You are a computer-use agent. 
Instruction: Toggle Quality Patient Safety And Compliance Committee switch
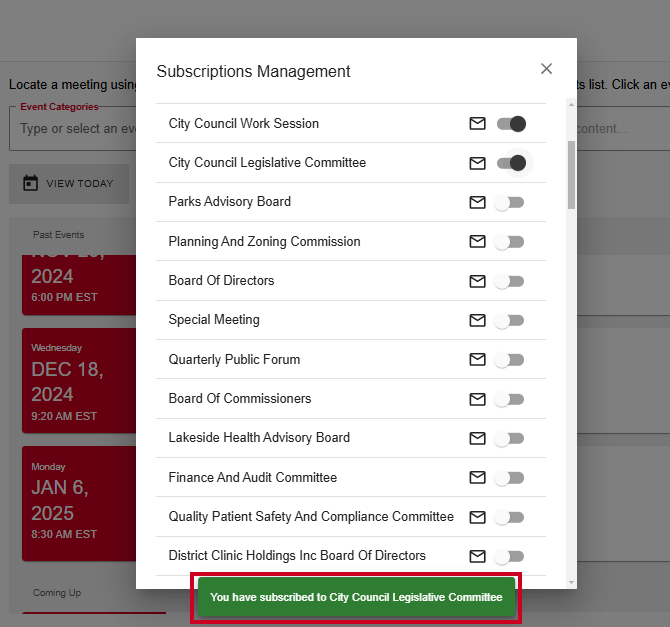coord(509,517)
